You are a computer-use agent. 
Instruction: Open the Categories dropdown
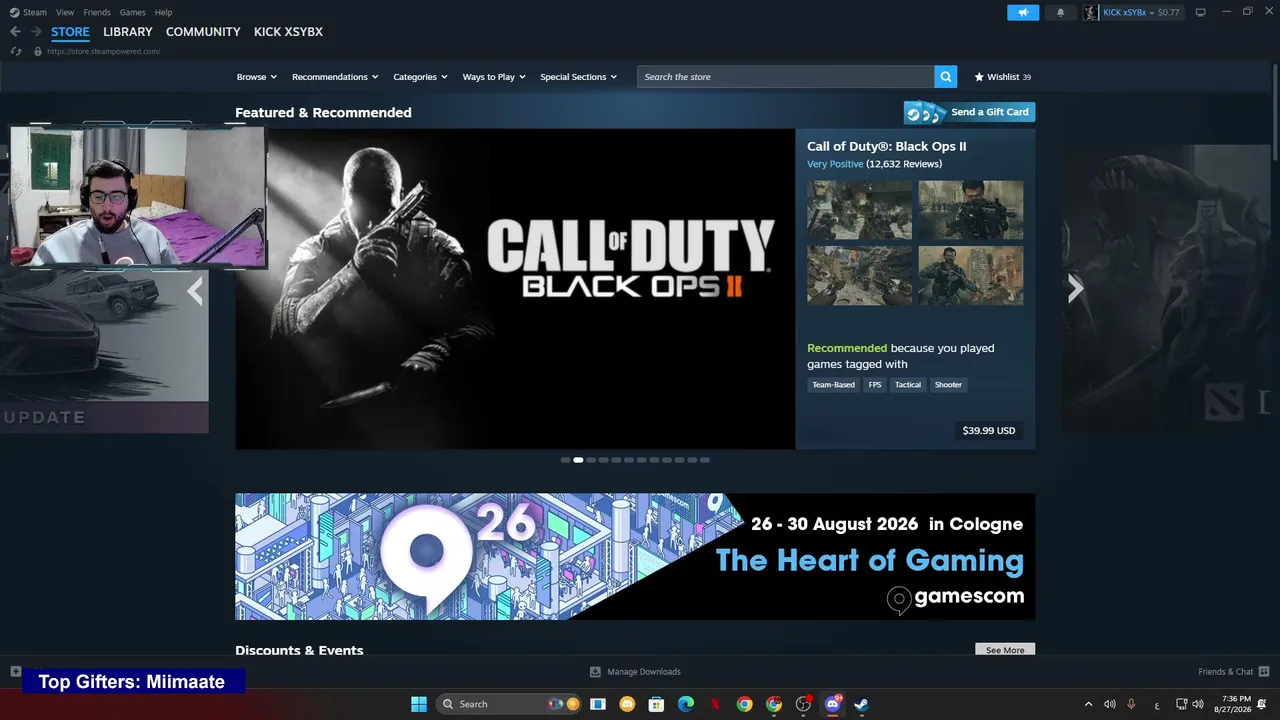tap(420, 77)
